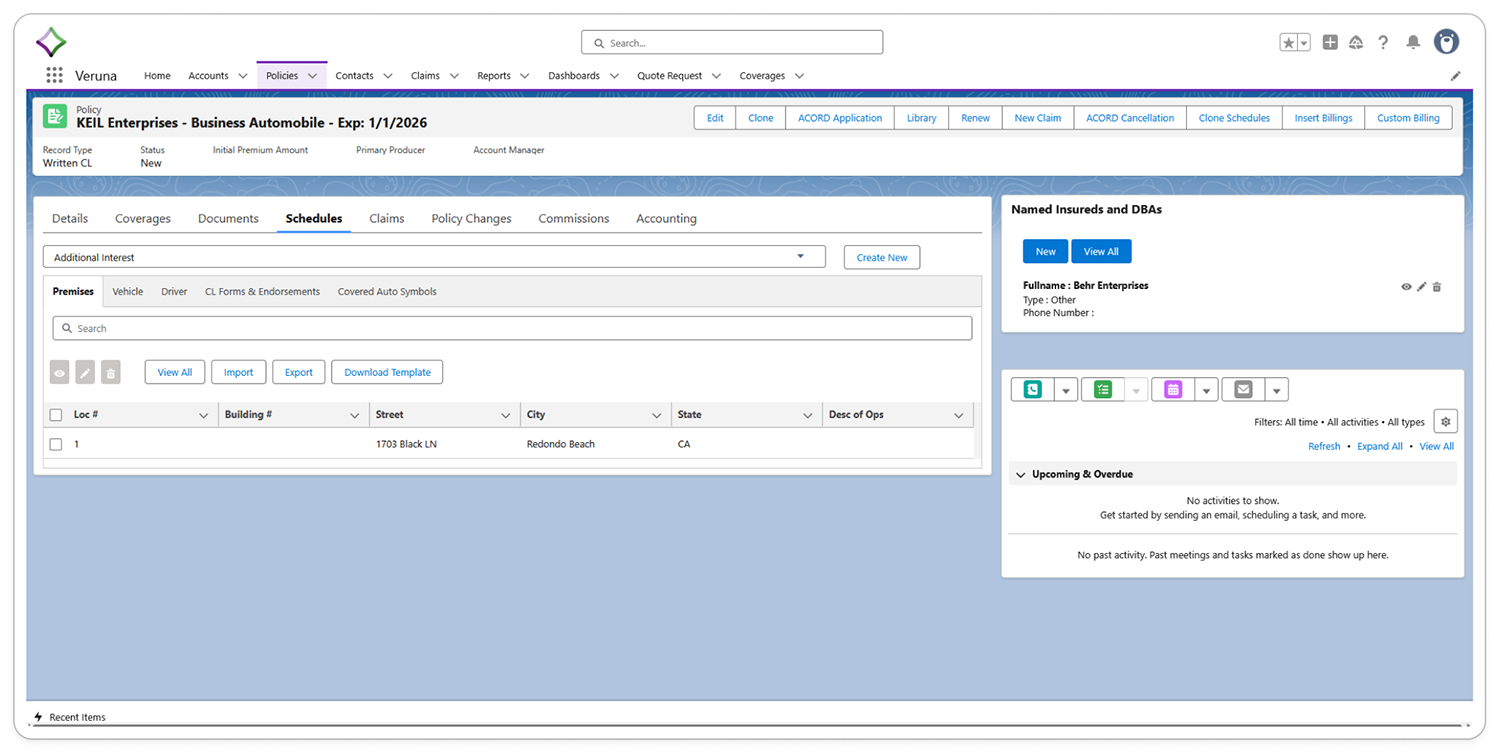Open favorites list dropdown arrow
1500x753 pixels.
[x=1304, y=42]
